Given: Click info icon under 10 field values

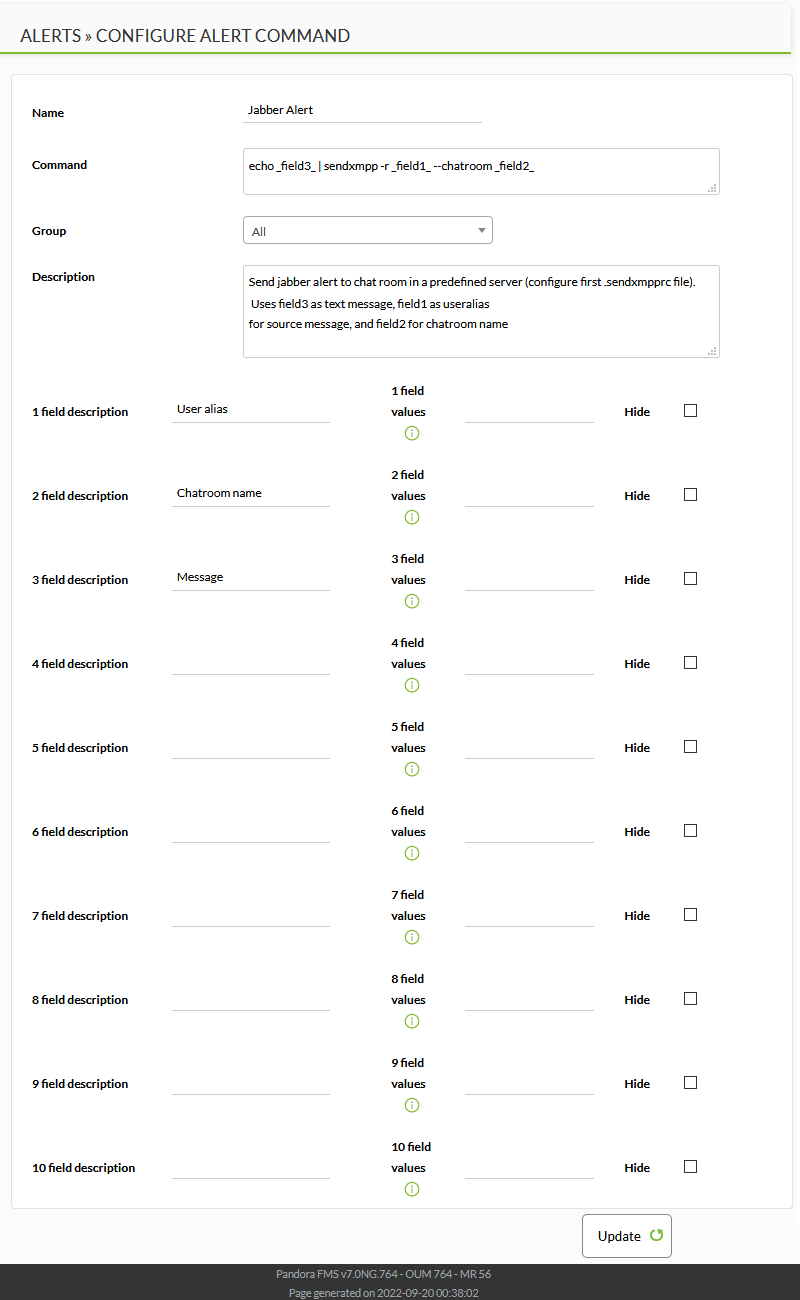Looking at the screenshot, I should click(x=412, y=1189).
